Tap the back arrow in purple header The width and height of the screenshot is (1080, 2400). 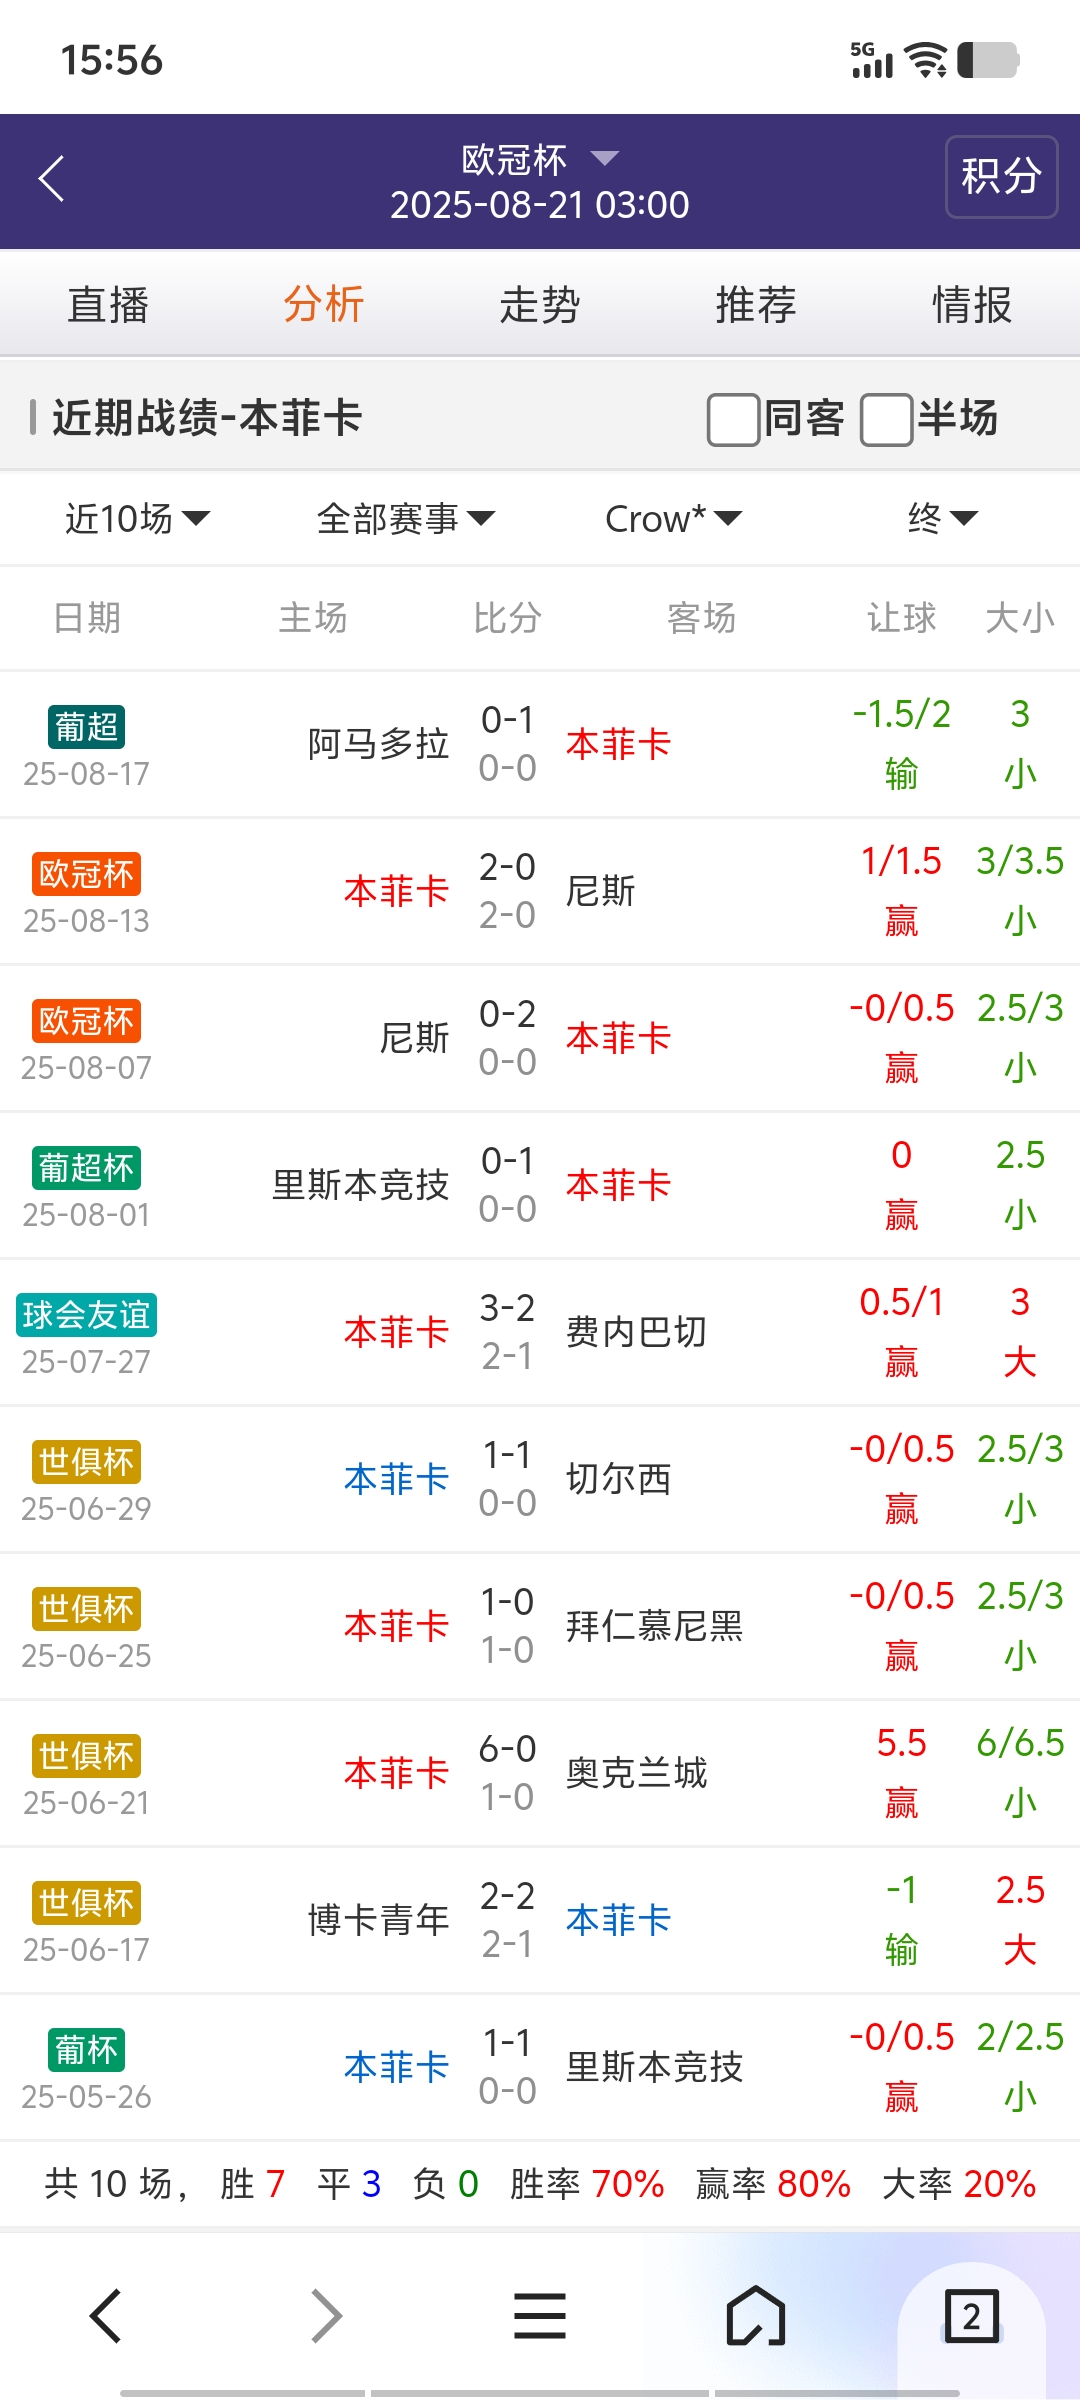[52, 179]
